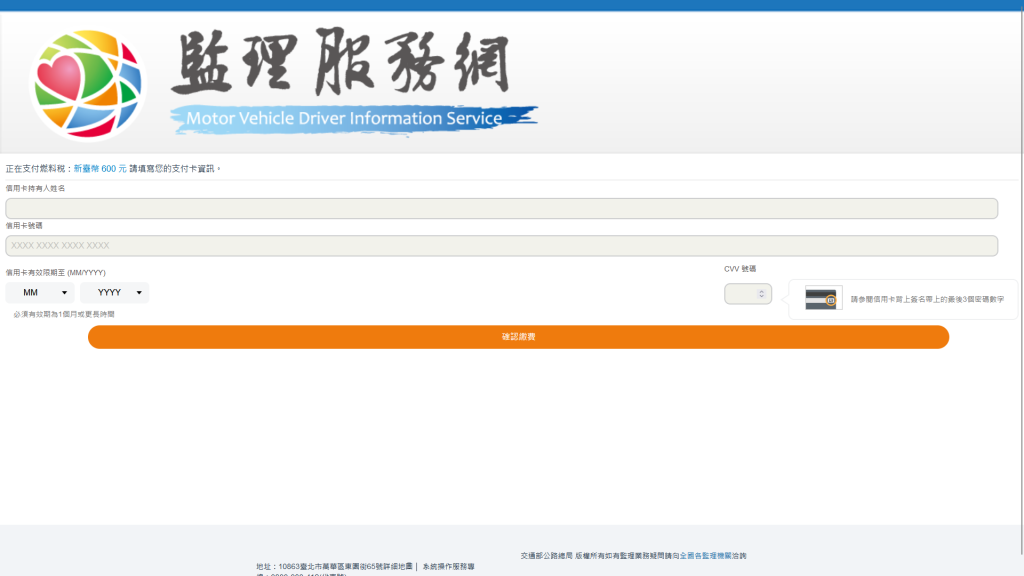Click the credit card CVV illustration icon
The height and width of the screenshot is (576, 1024).
pyautogui.click(x=824, y=298)
